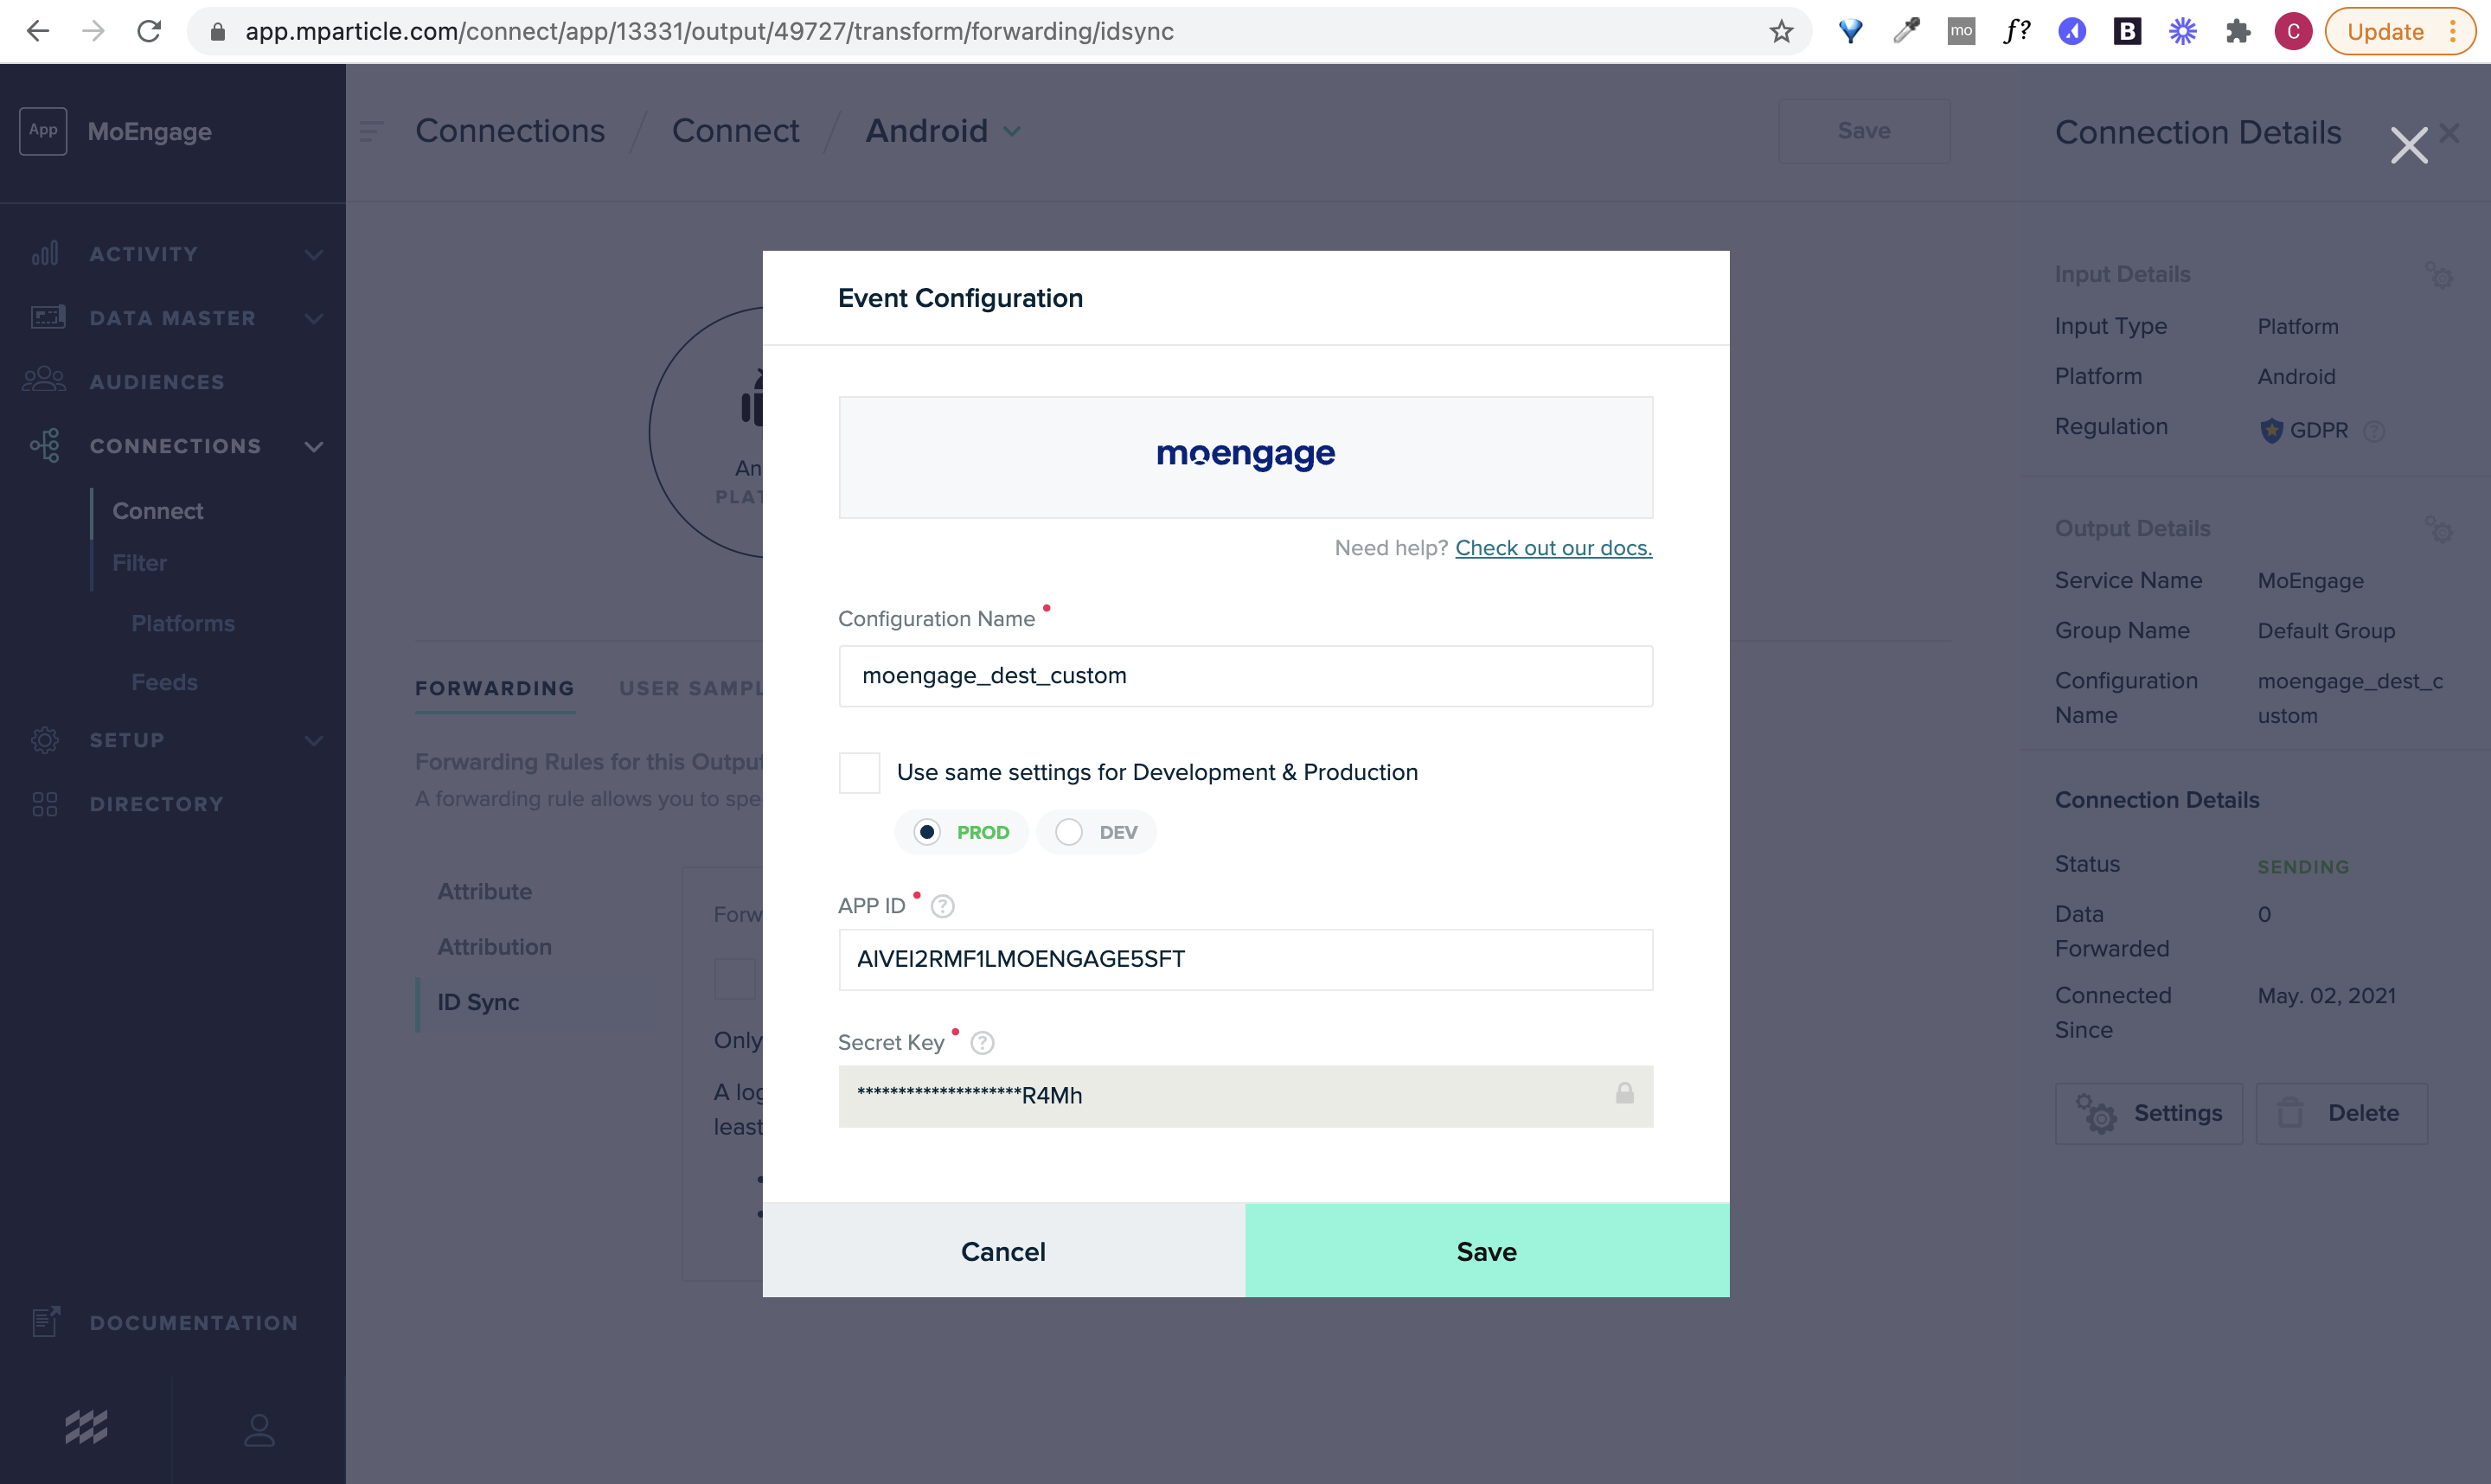Click the APP ID input field
The width and height of the screenshot is (2491, 1484).
click(x=1245, y=959)
